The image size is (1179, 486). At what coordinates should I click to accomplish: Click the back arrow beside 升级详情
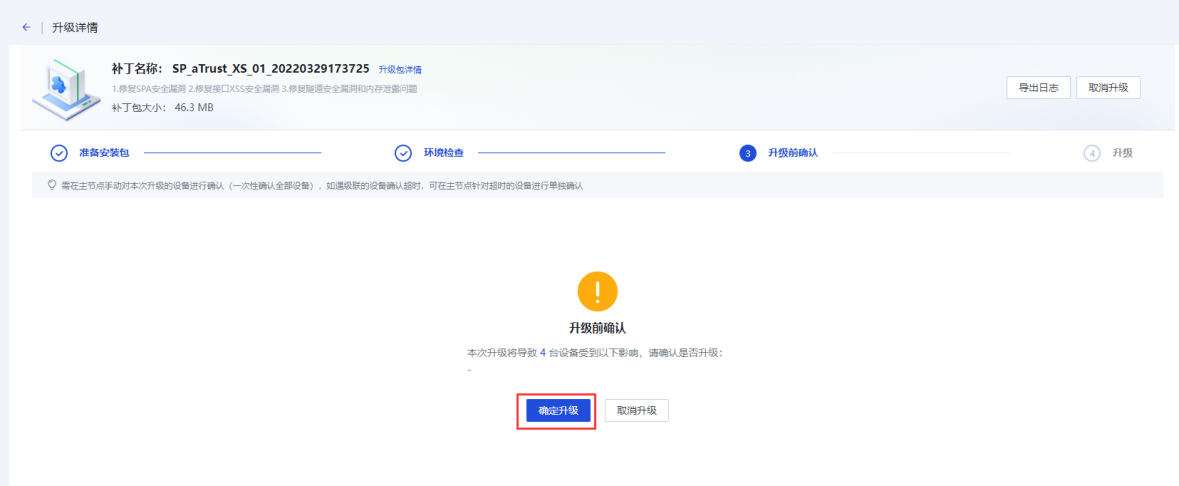click(x=26, y=27)
